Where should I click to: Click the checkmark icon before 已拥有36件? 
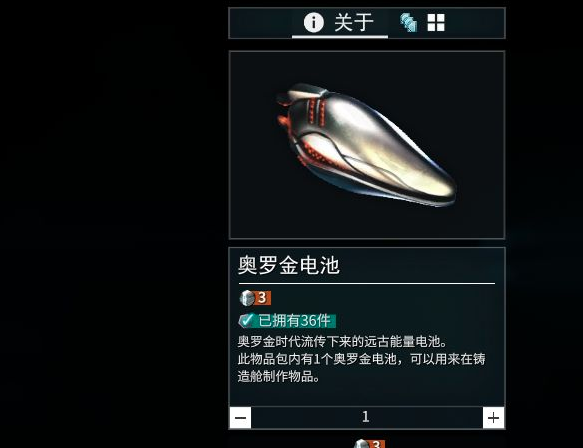point(246,320)
